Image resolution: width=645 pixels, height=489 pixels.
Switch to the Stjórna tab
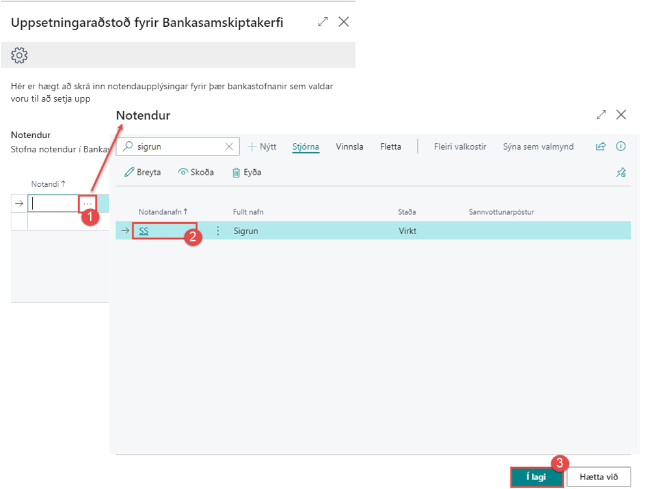[x=305, y=146]
